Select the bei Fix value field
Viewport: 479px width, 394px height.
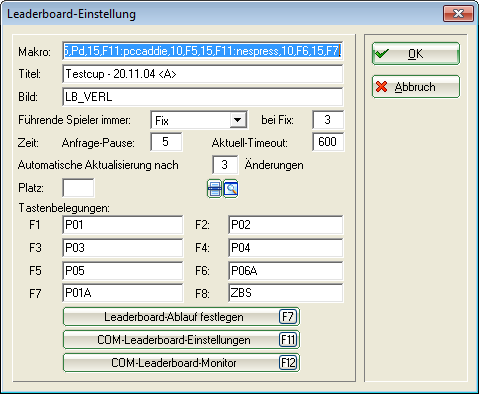point(328,120)
